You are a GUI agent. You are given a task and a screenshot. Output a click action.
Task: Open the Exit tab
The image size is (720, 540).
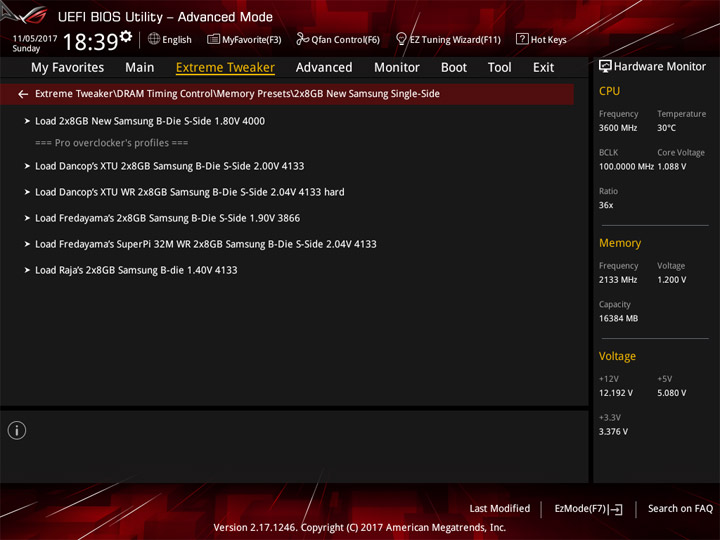543,68
